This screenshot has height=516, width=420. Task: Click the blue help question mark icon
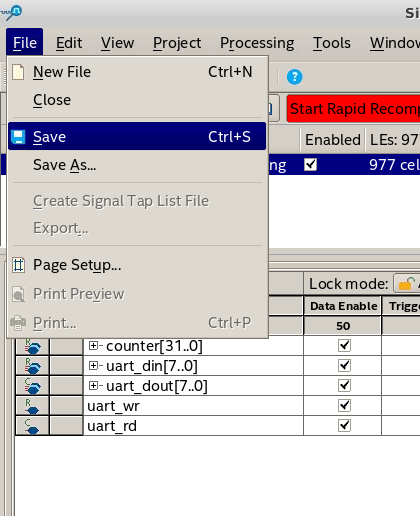tap(294, 77)
